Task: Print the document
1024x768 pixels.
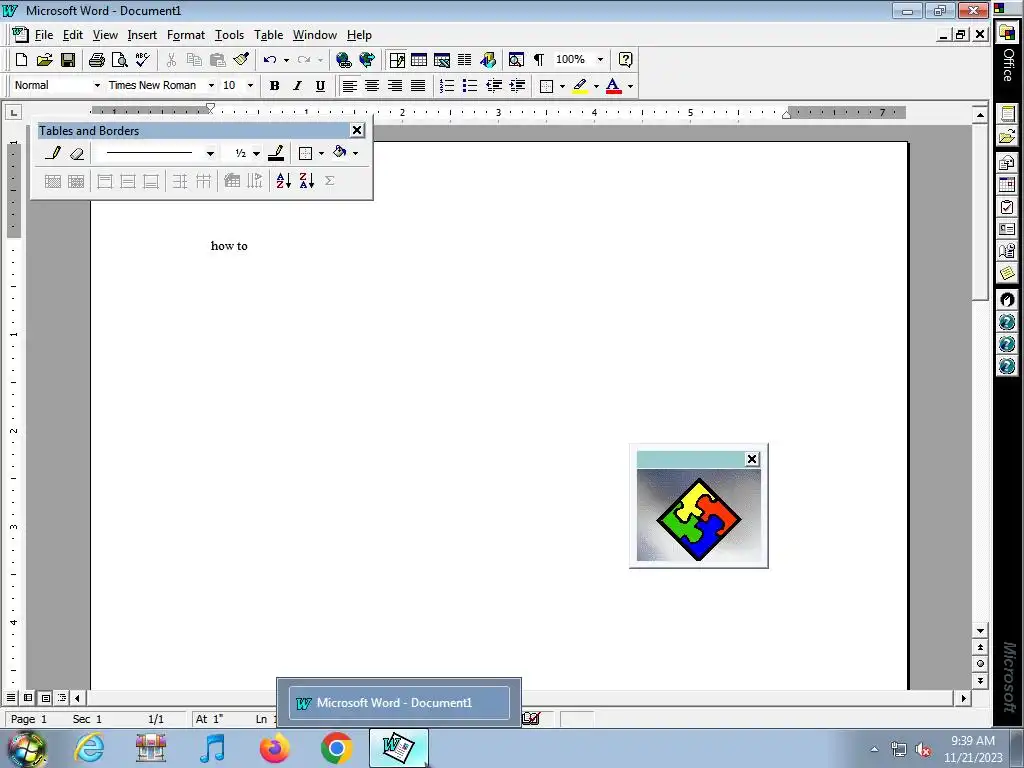Action: (97, 60)
